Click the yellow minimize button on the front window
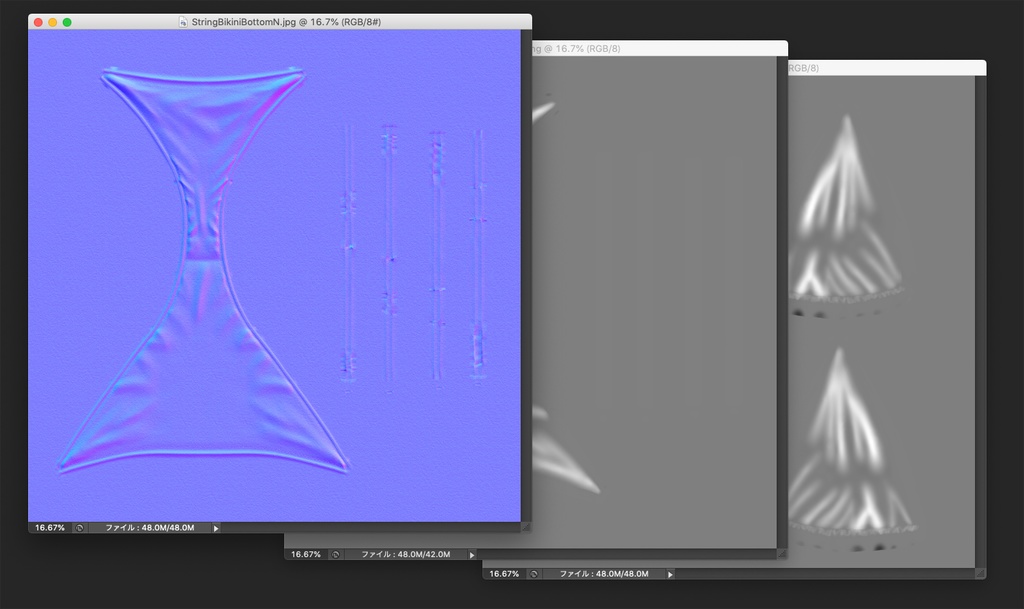 (x=50, y=20)
